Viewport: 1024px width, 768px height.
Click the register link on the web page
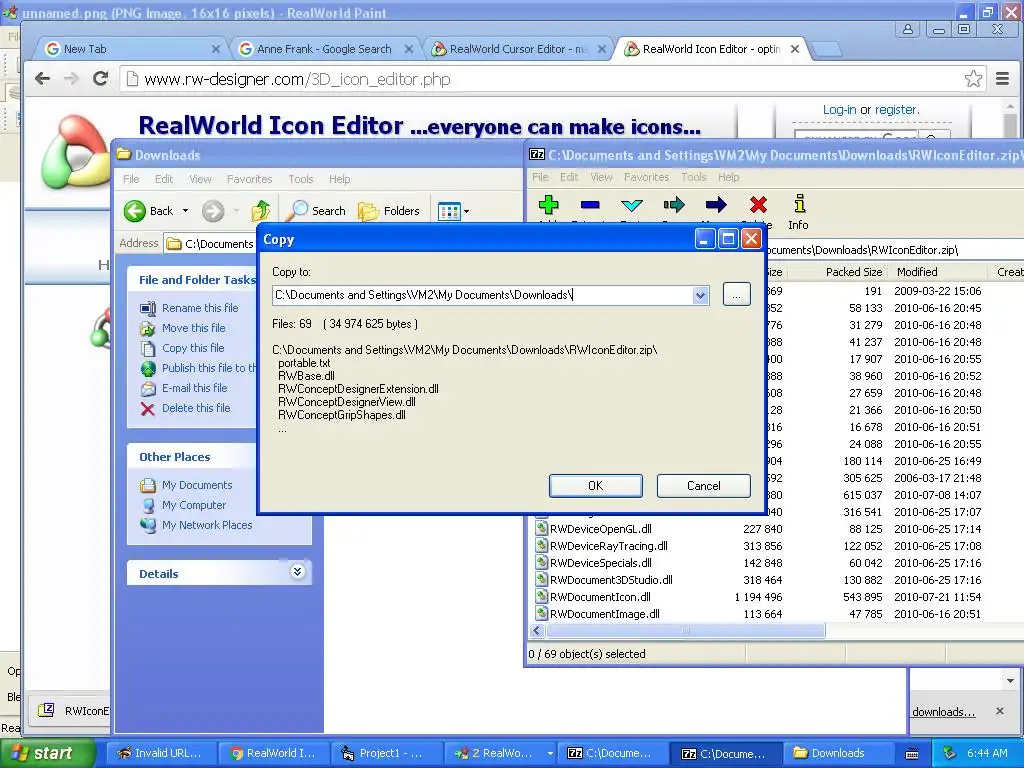897,110
